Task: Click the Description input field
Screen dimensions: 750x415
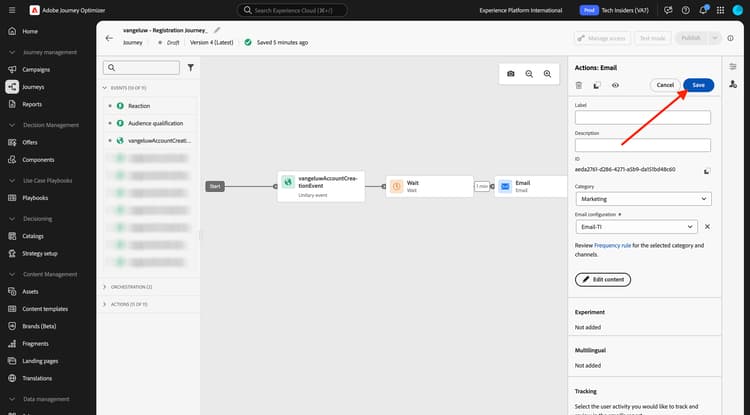Action: tap(643, 145)
